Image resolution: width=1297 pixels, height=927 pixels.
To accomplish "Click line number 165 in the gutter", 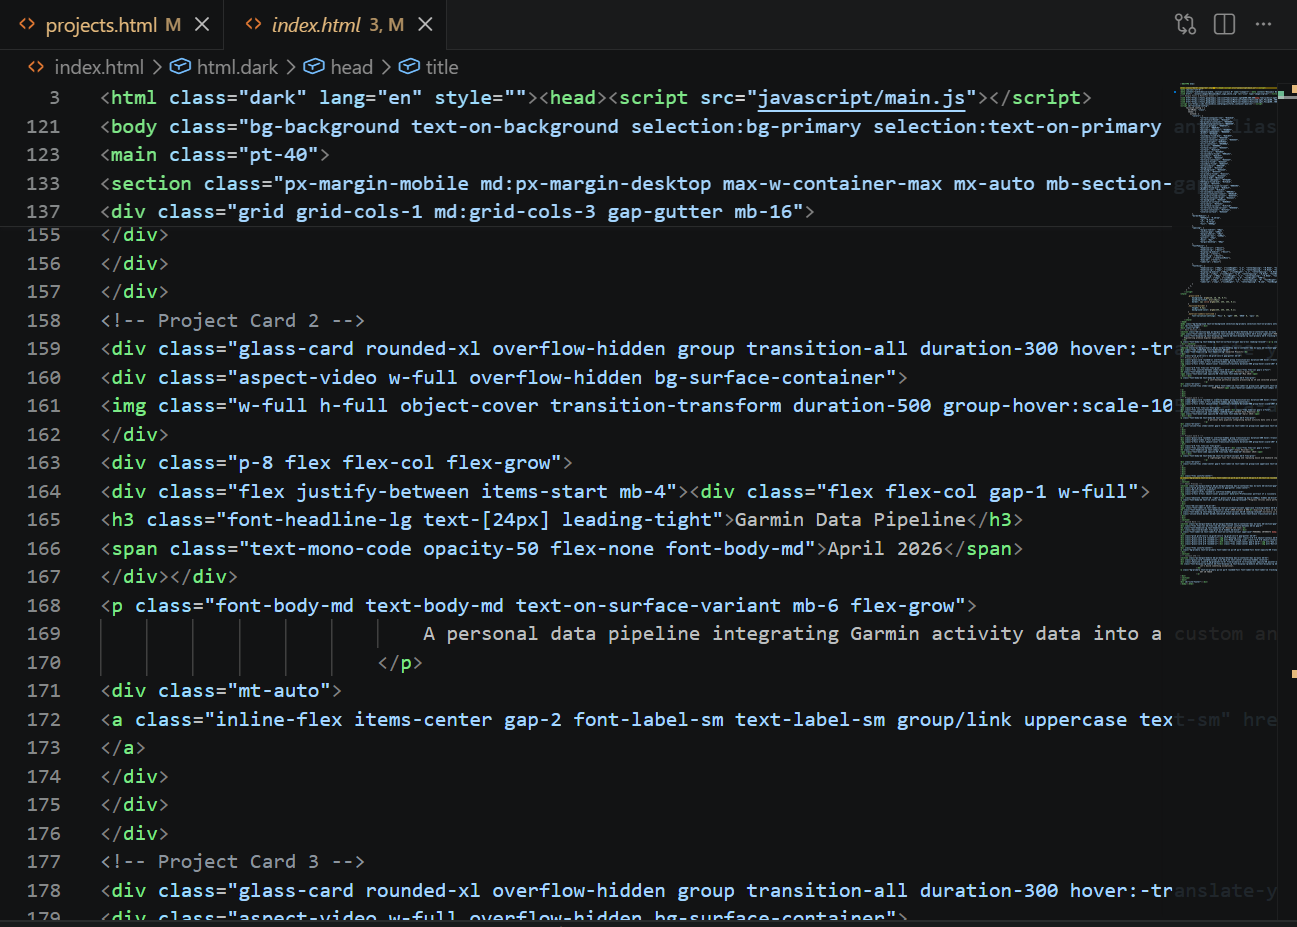I will [44, 520].
